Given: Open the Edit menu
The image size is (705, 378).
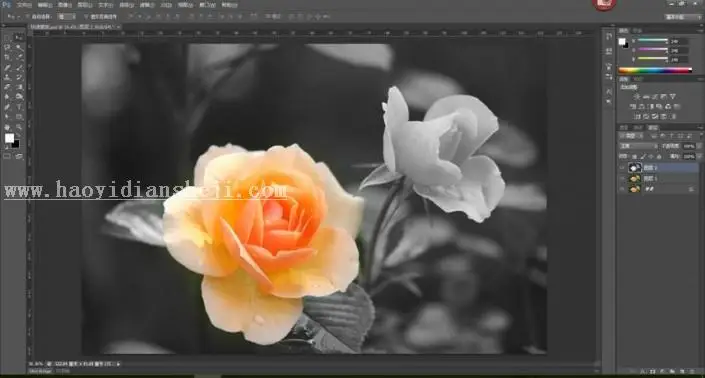Looking at the screenshot, I should [x=45, y=4].
